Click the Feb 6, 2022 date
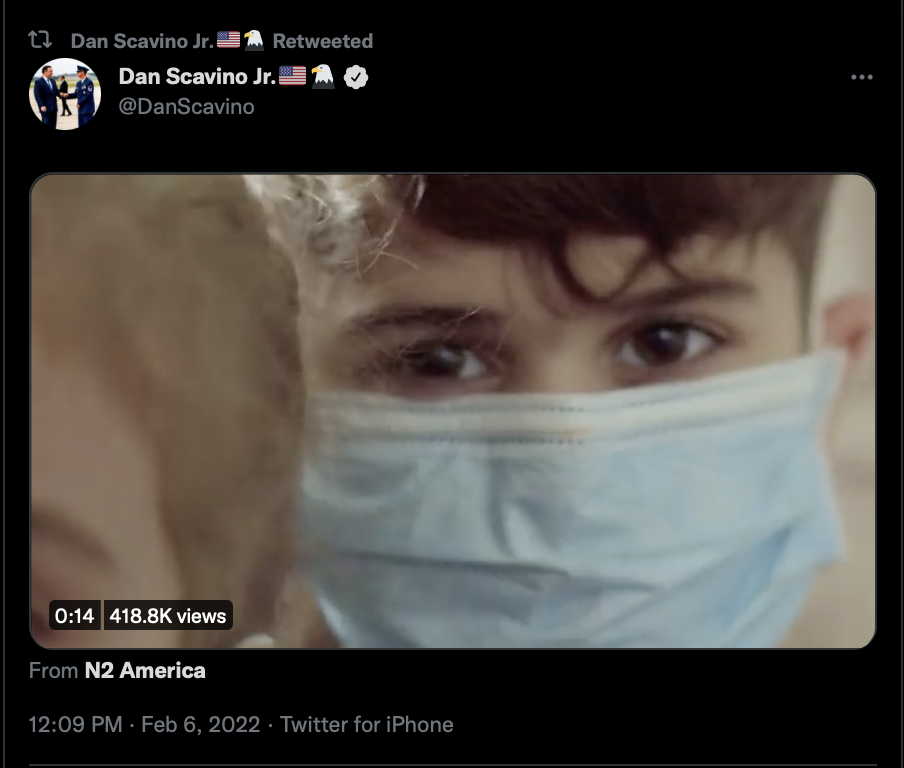The width and height of the screenshot is (904, 768). [x=201, y=724]
